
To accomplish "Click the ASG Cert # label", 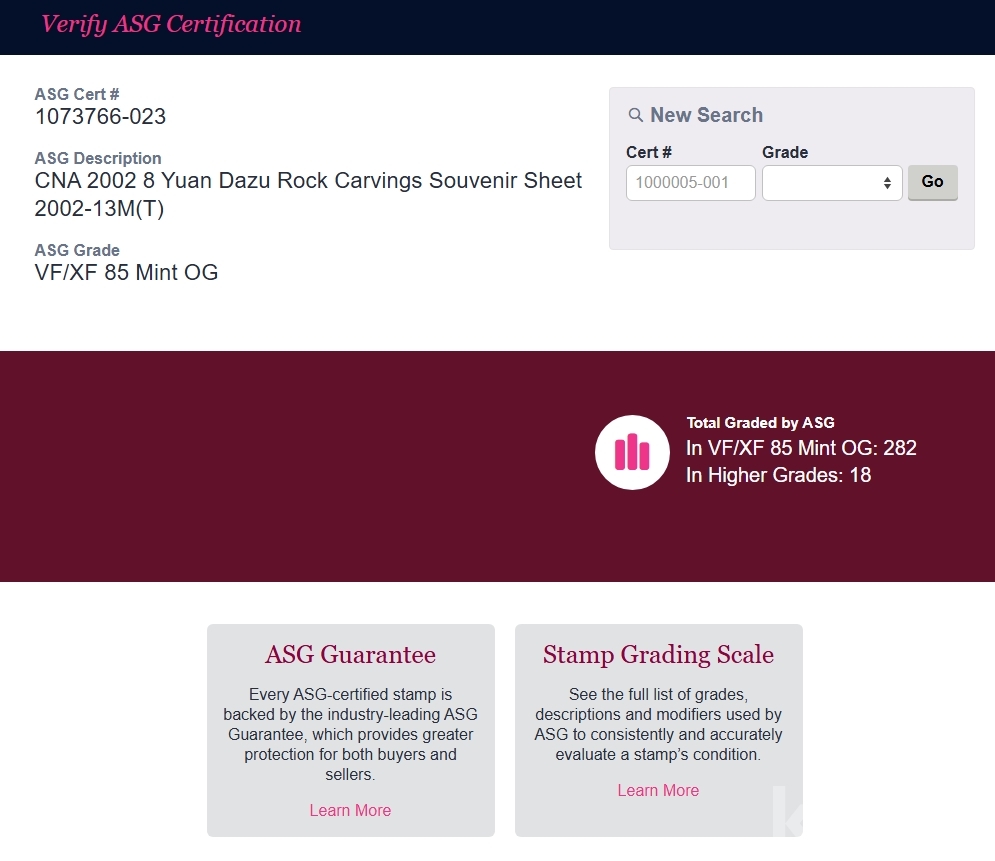I will (77, 95).
